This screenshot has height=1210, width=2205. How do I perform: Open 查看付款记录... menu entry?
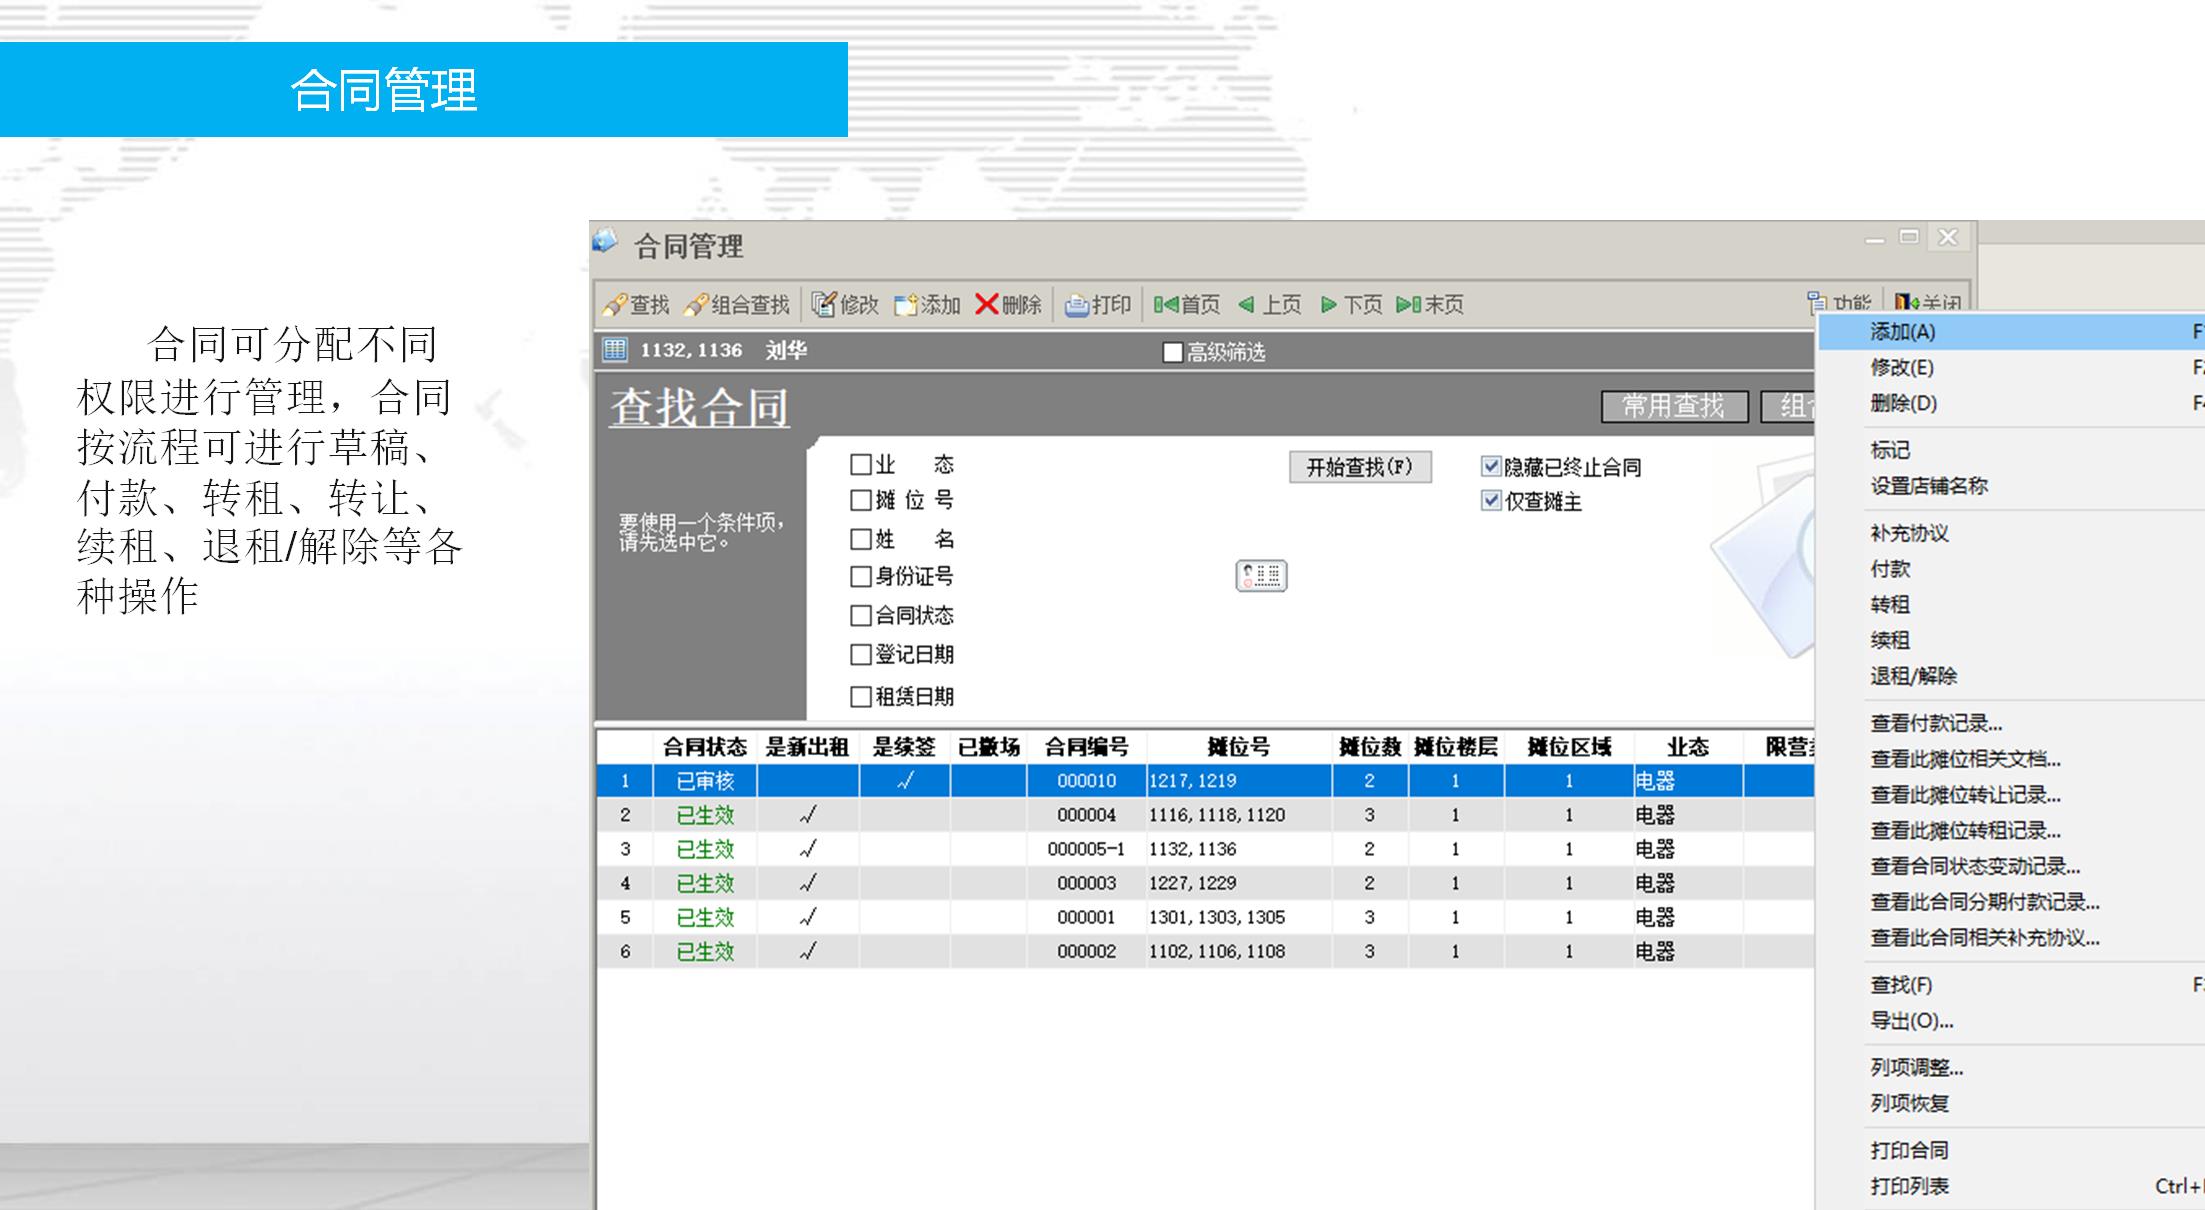1935,723
